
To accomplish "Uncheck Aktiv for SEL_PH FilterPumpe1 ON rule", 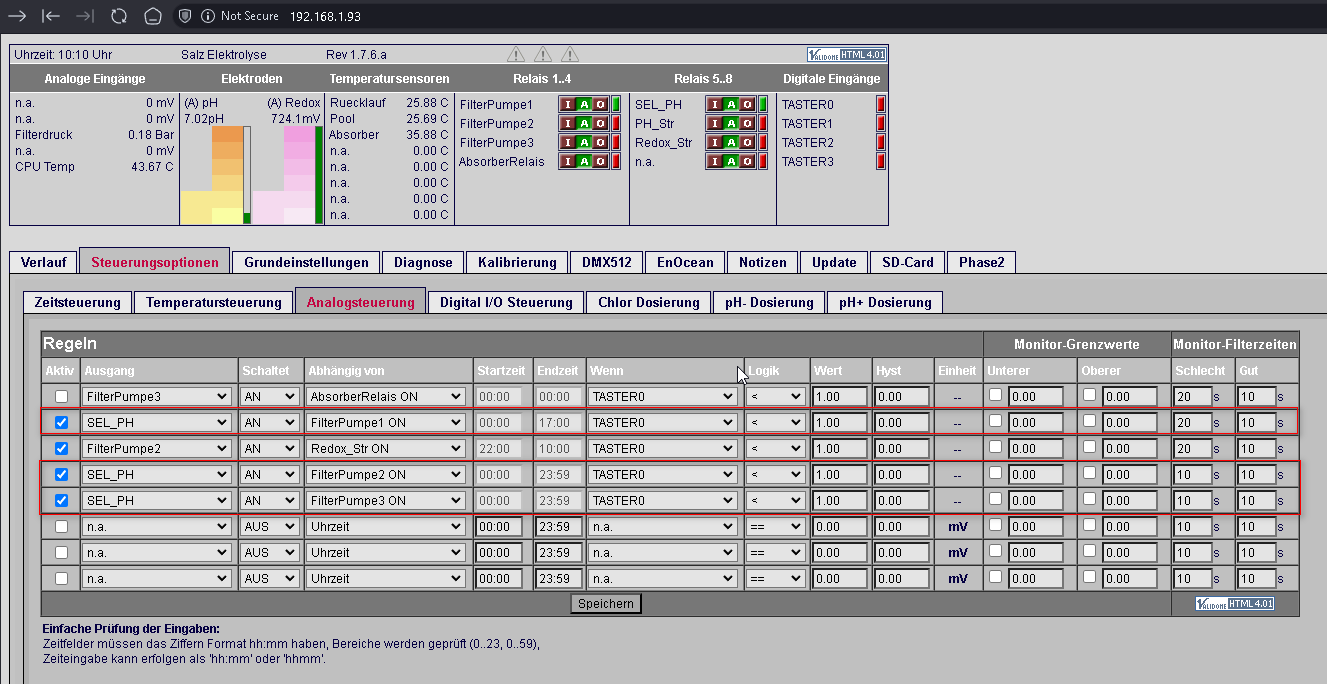I will click(61, 422).
